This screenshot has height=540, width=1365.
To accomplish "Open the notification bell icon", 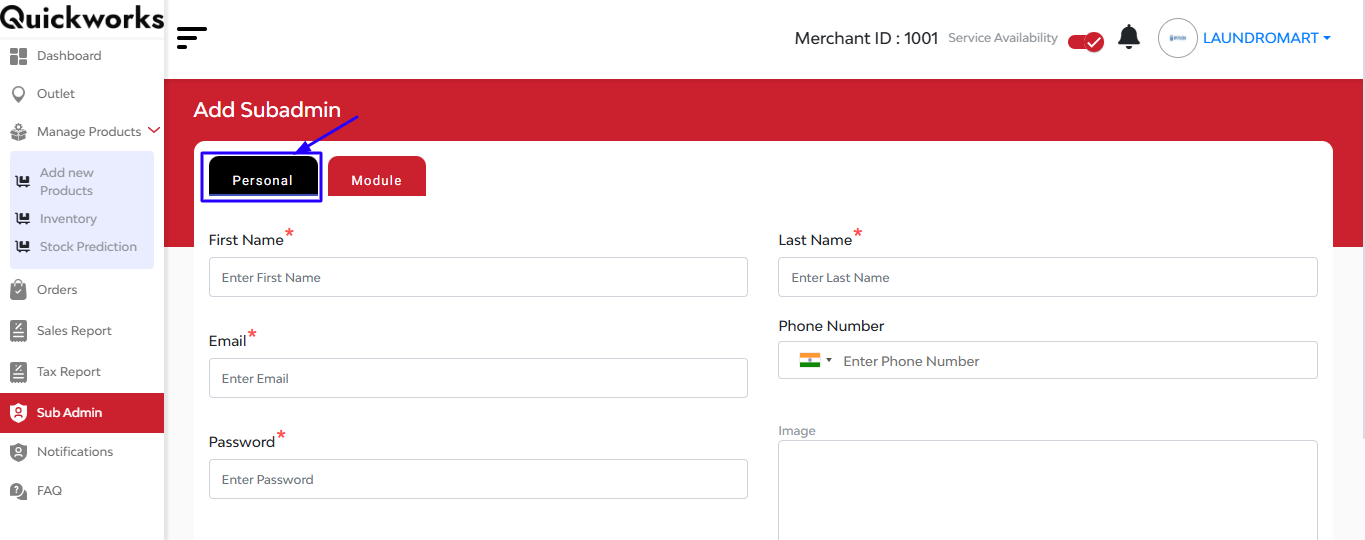I will coord(1129,37).
